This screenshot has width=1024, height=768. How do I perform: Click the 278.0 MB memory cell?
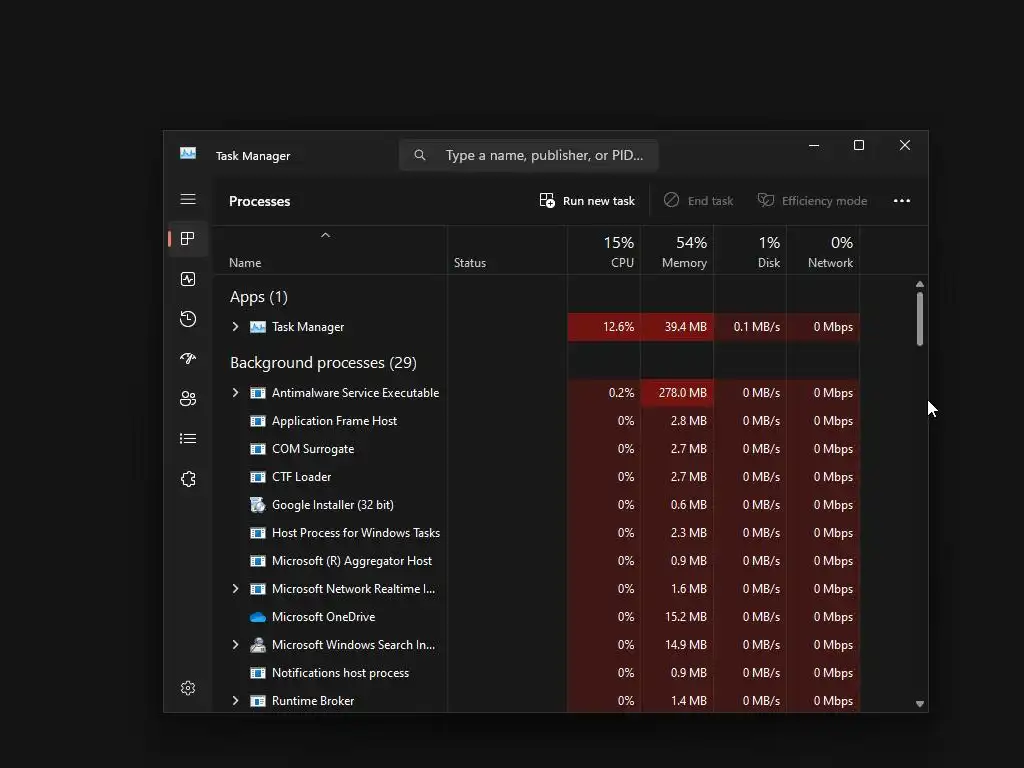677,392
